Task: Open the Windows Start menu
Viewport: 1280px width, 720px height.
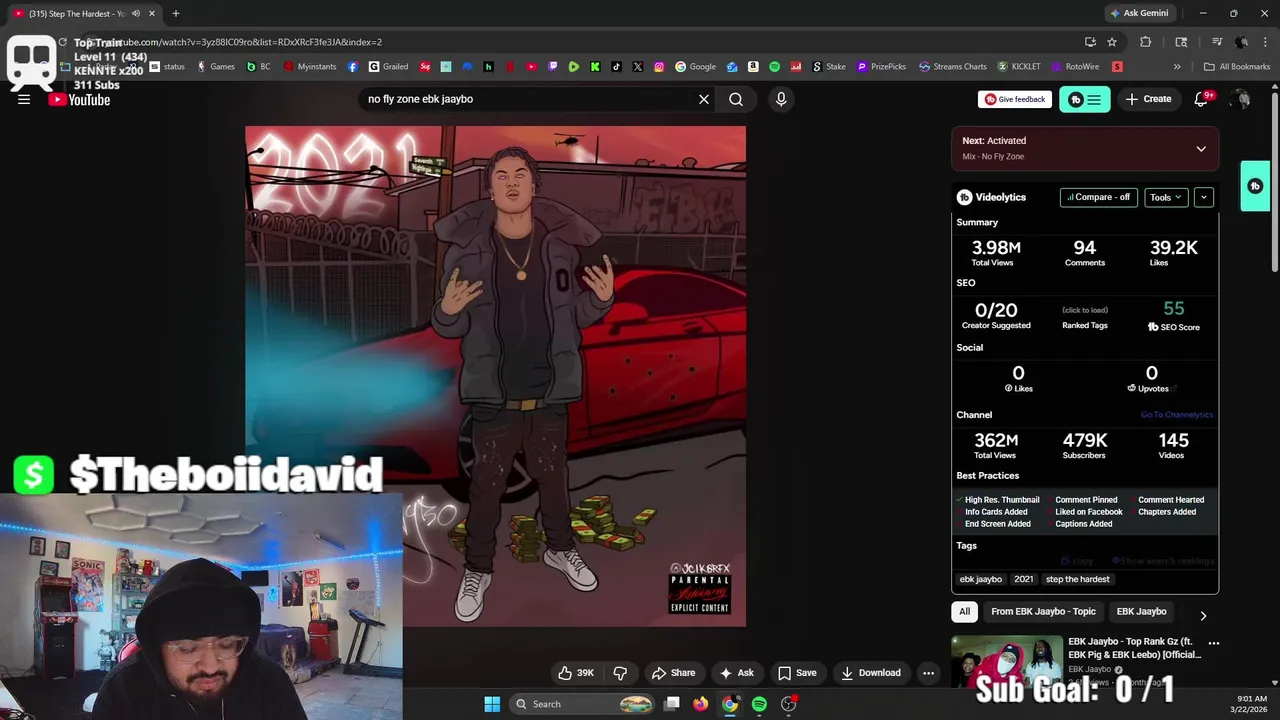Action: (492, 704)
